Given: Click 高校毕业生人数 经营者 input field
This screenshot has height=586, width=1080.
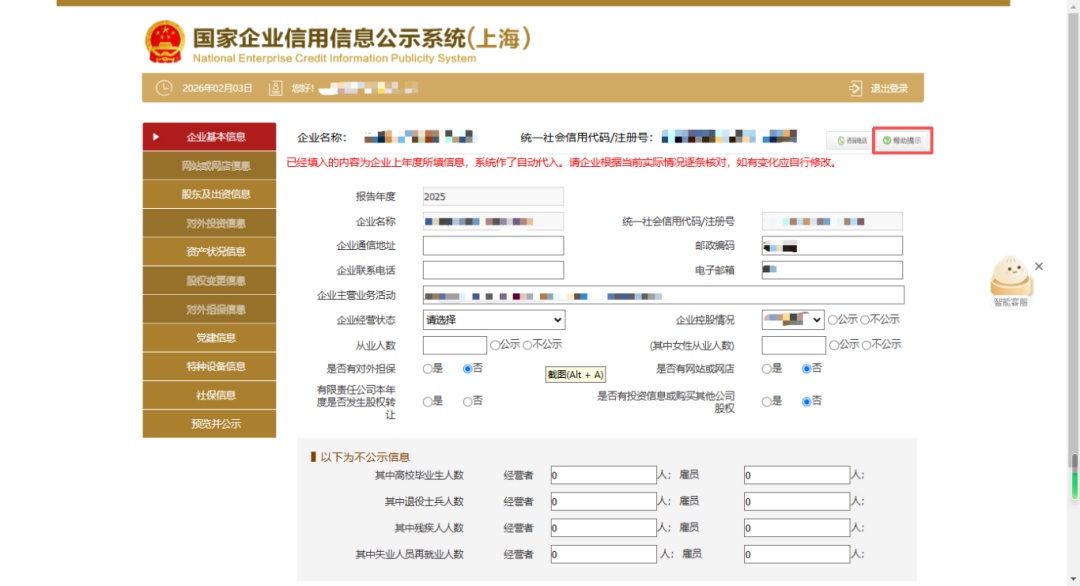Looking at the screenshot, I should coord(603,475).
